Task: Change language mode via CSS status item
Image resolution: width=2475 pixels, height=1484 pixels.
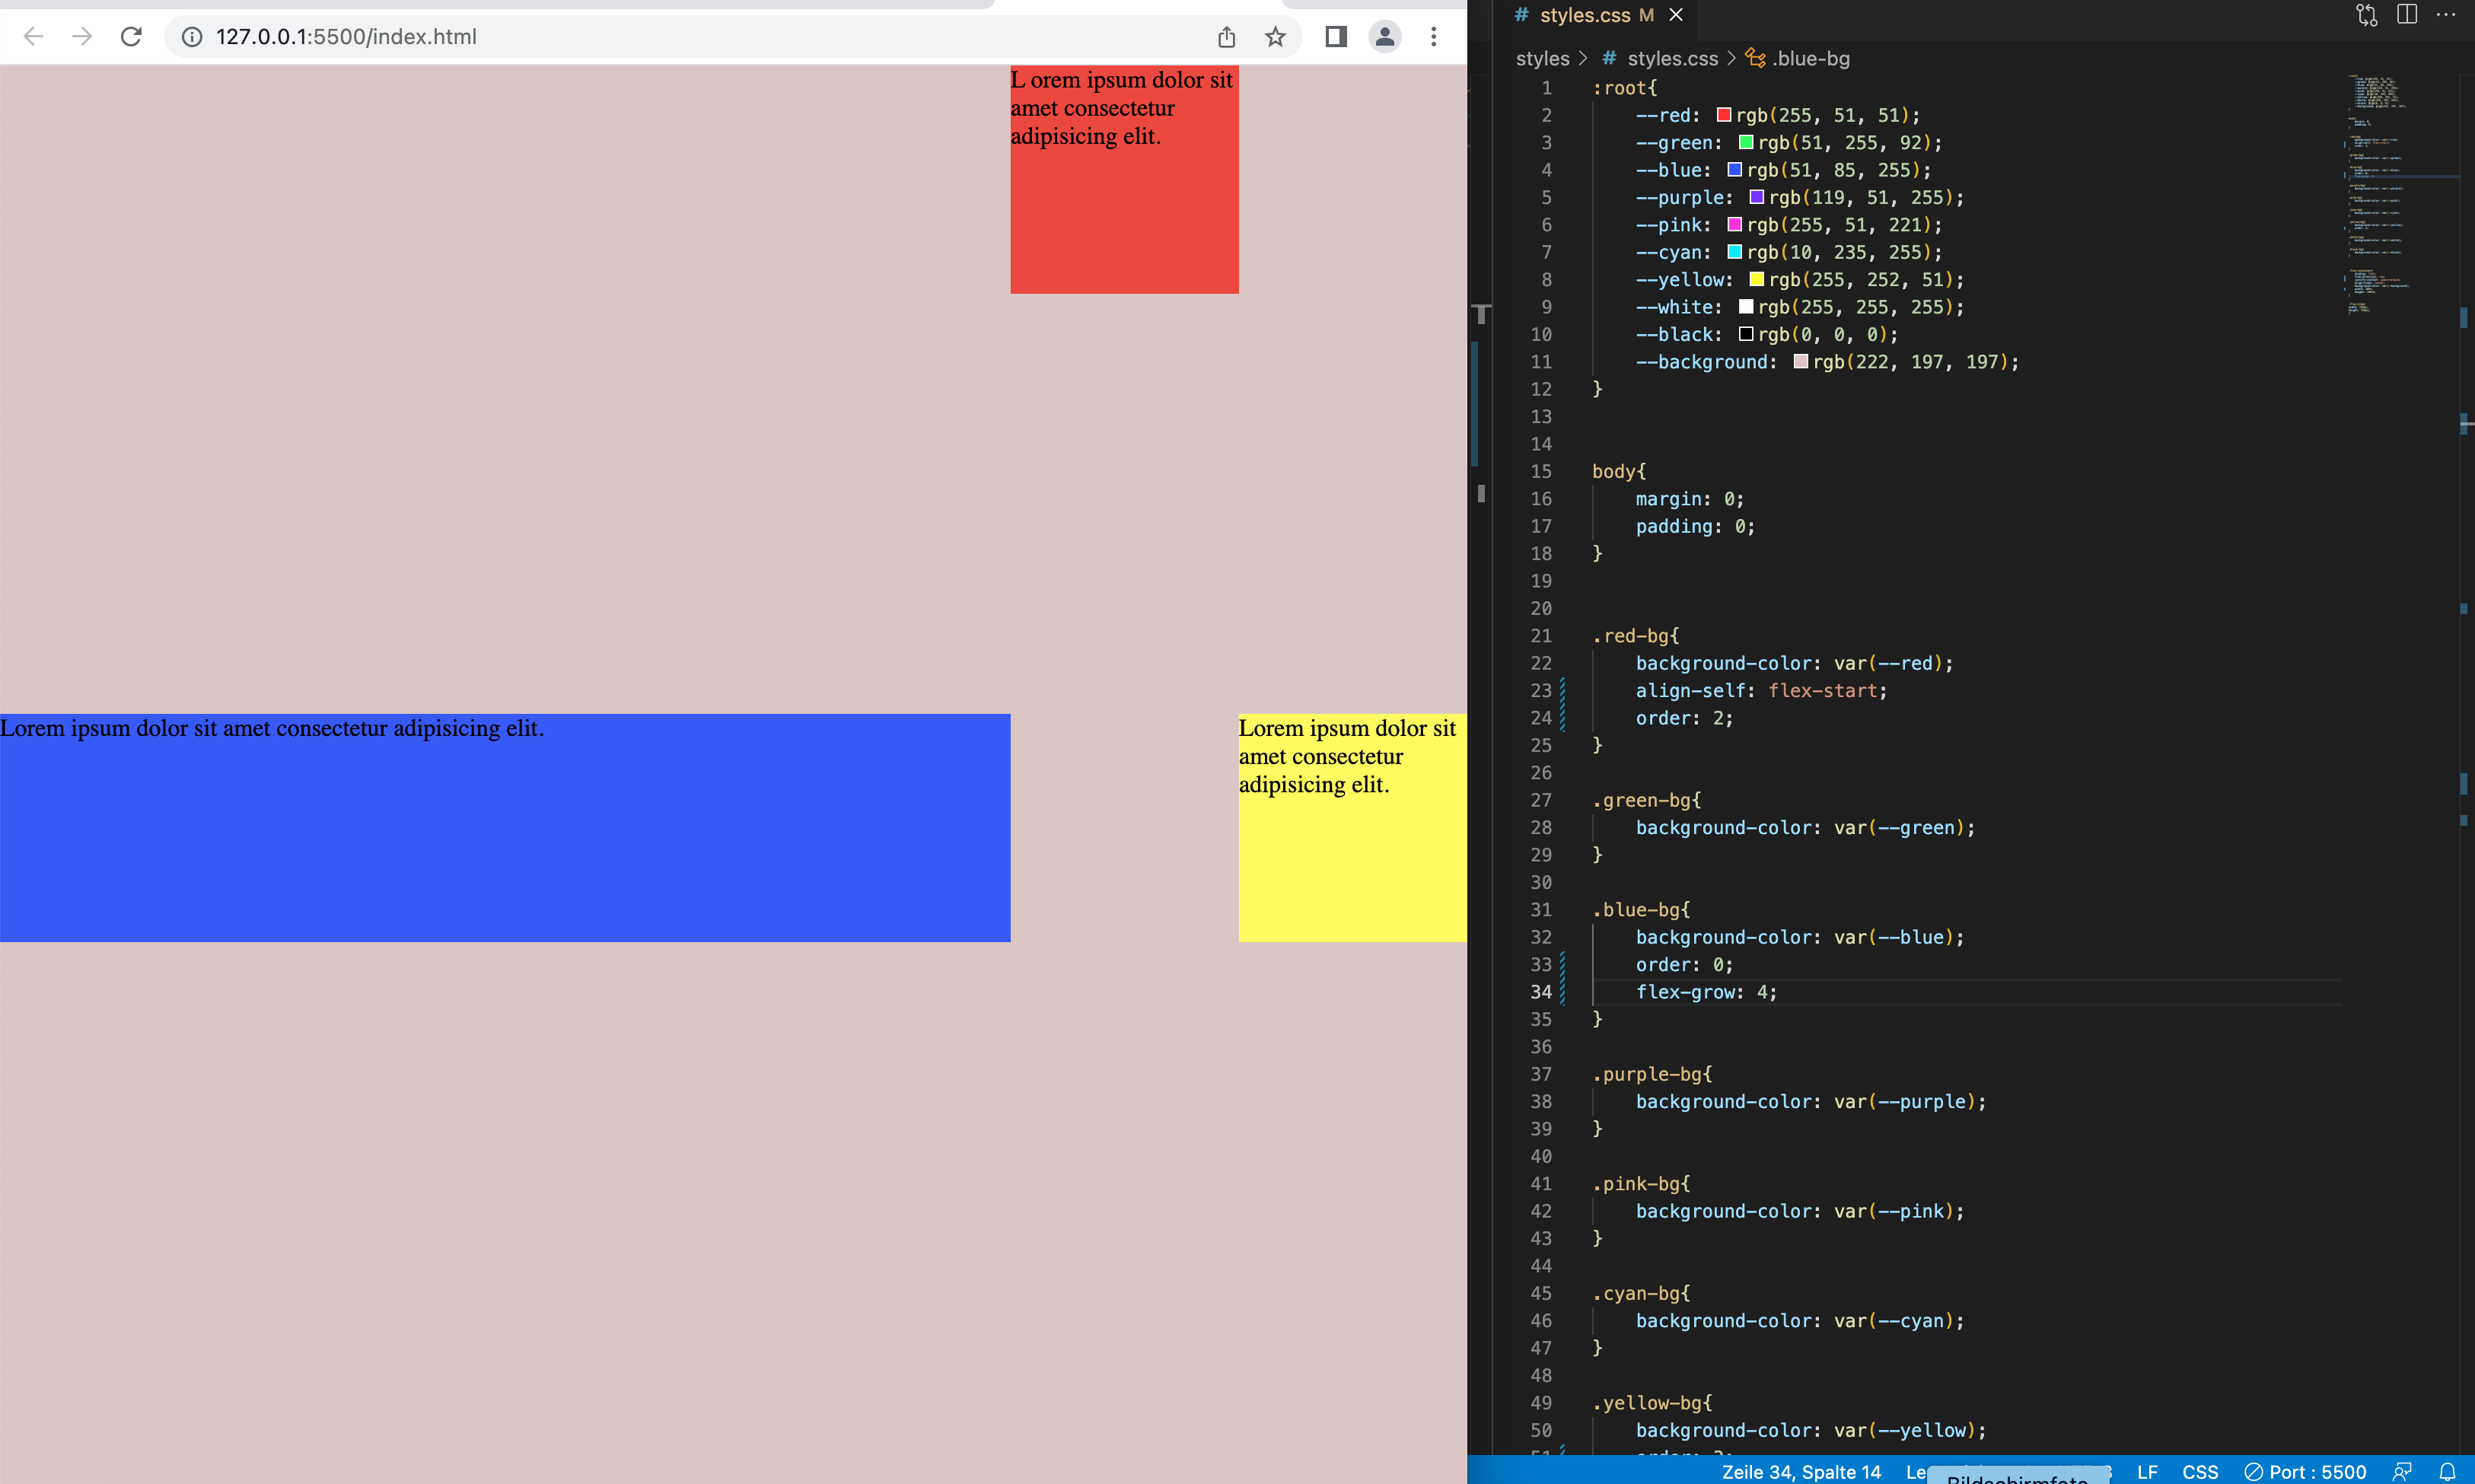Action: (x=2200, y=1471)
